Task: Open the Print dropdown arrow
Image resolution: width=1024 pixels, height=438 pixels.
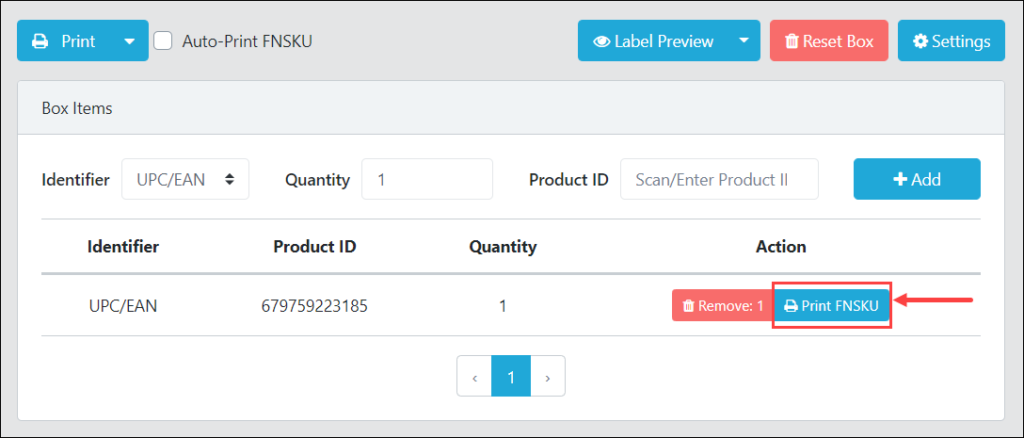Action: (130, 41)
